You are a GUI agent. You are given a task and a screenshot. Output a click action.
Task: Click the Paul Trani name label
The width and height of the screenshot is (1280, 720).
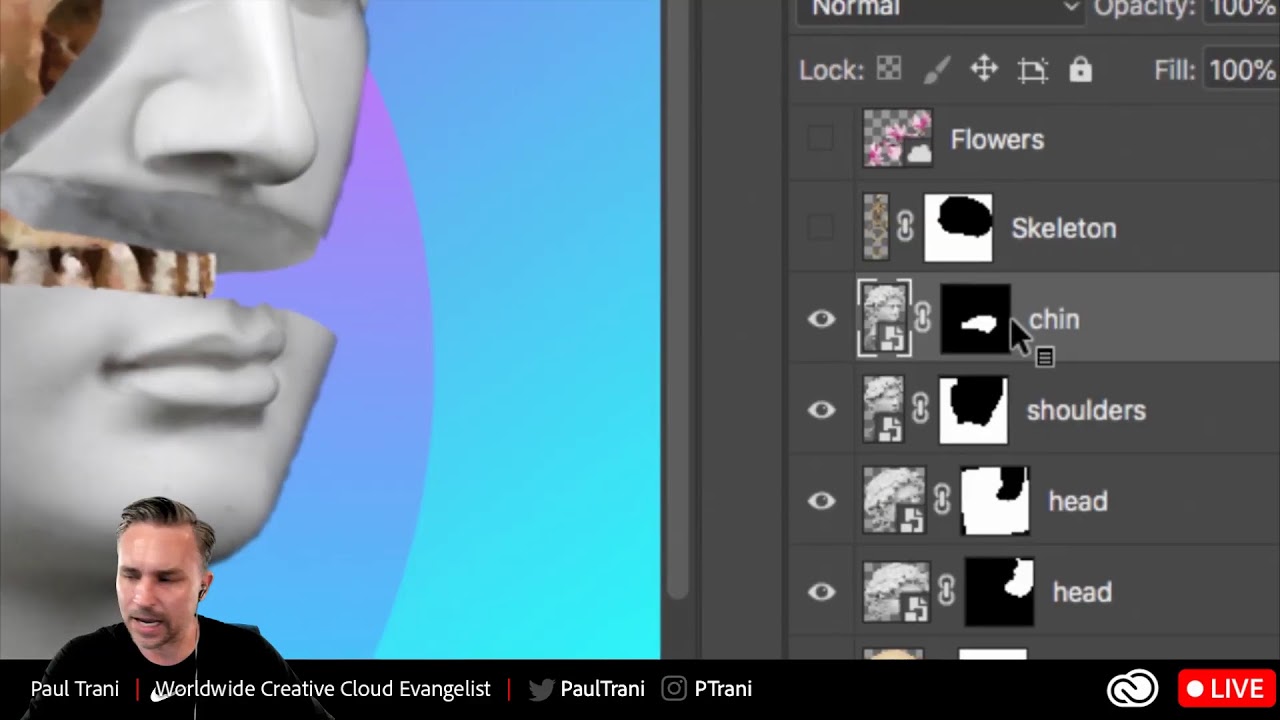point(75,689)
